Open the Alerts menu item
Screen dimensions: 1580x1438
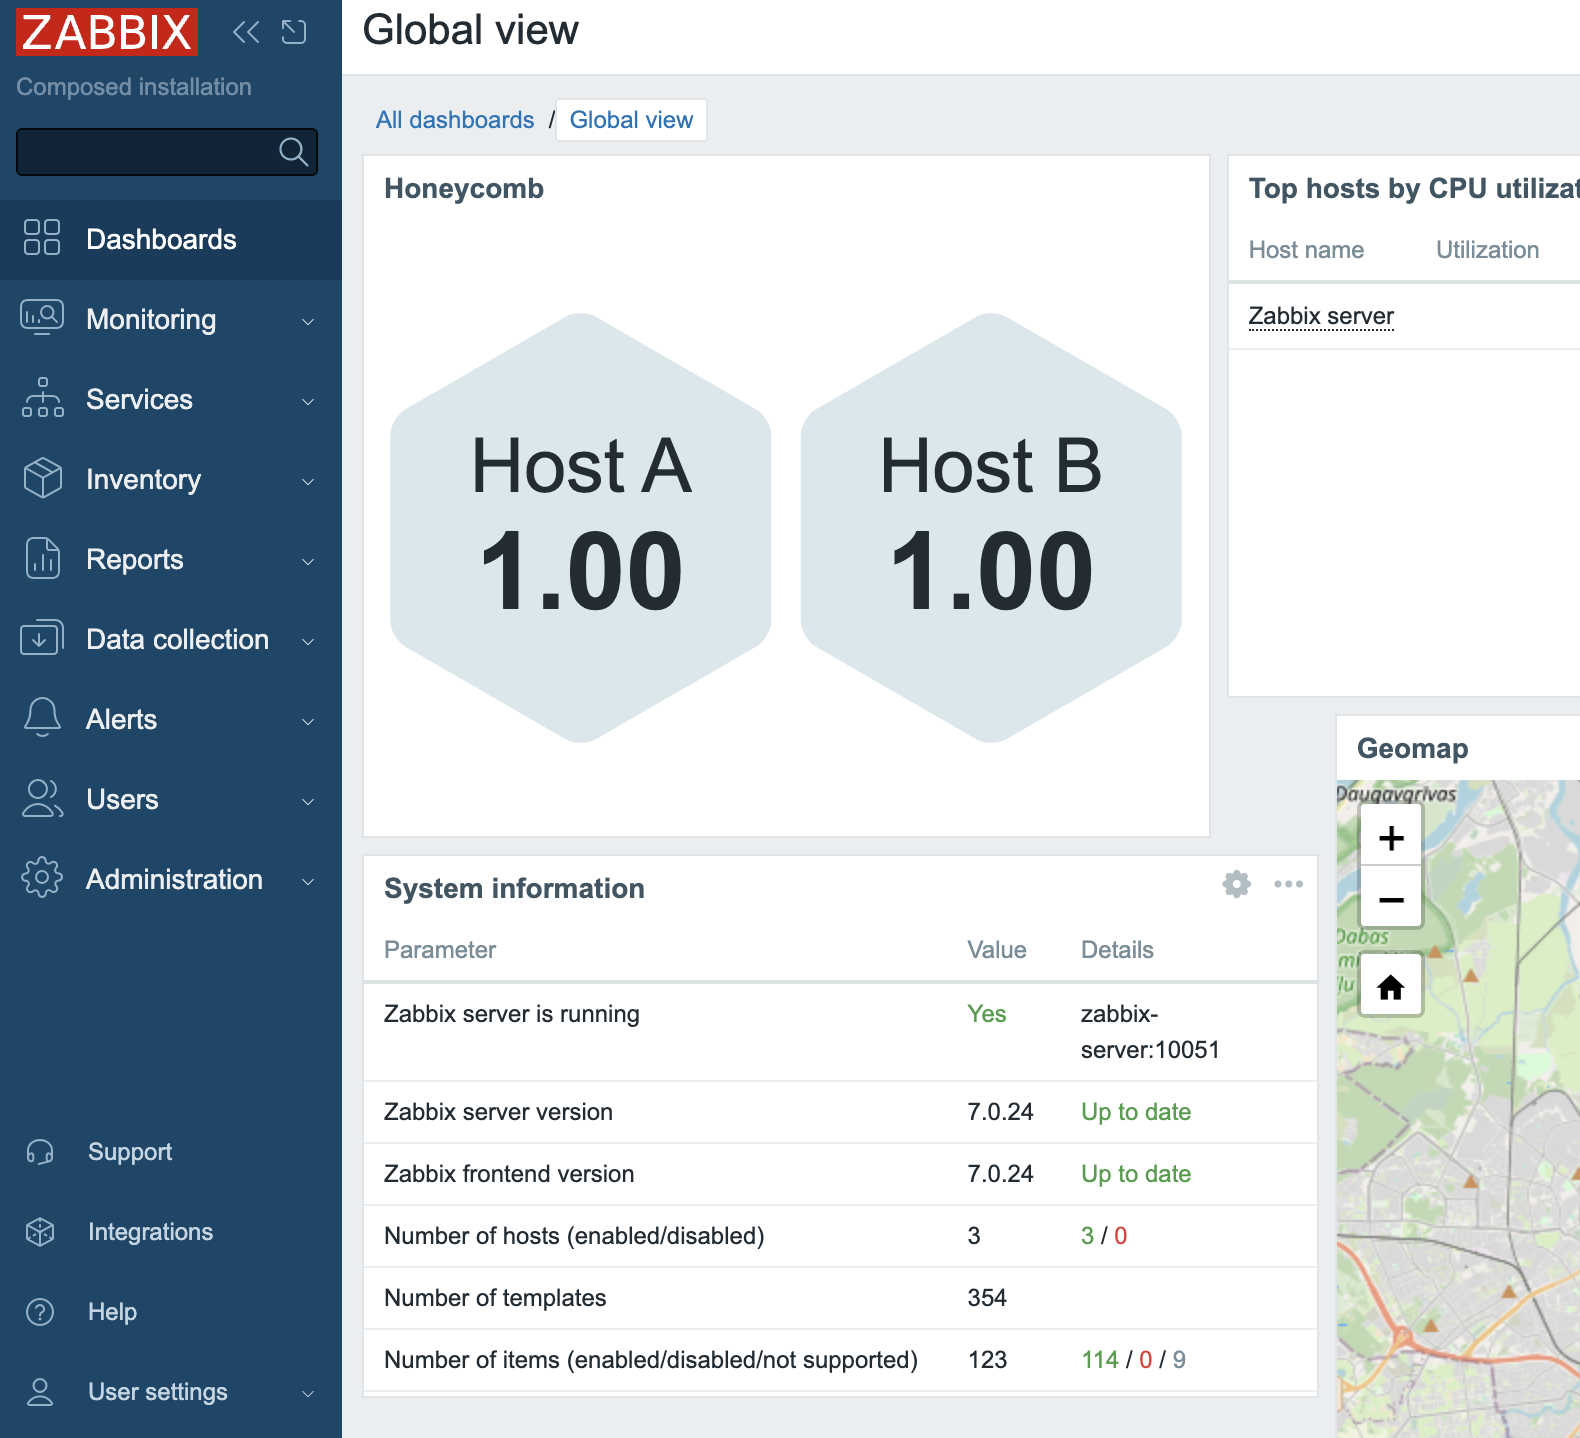click(x=122, y=720)
